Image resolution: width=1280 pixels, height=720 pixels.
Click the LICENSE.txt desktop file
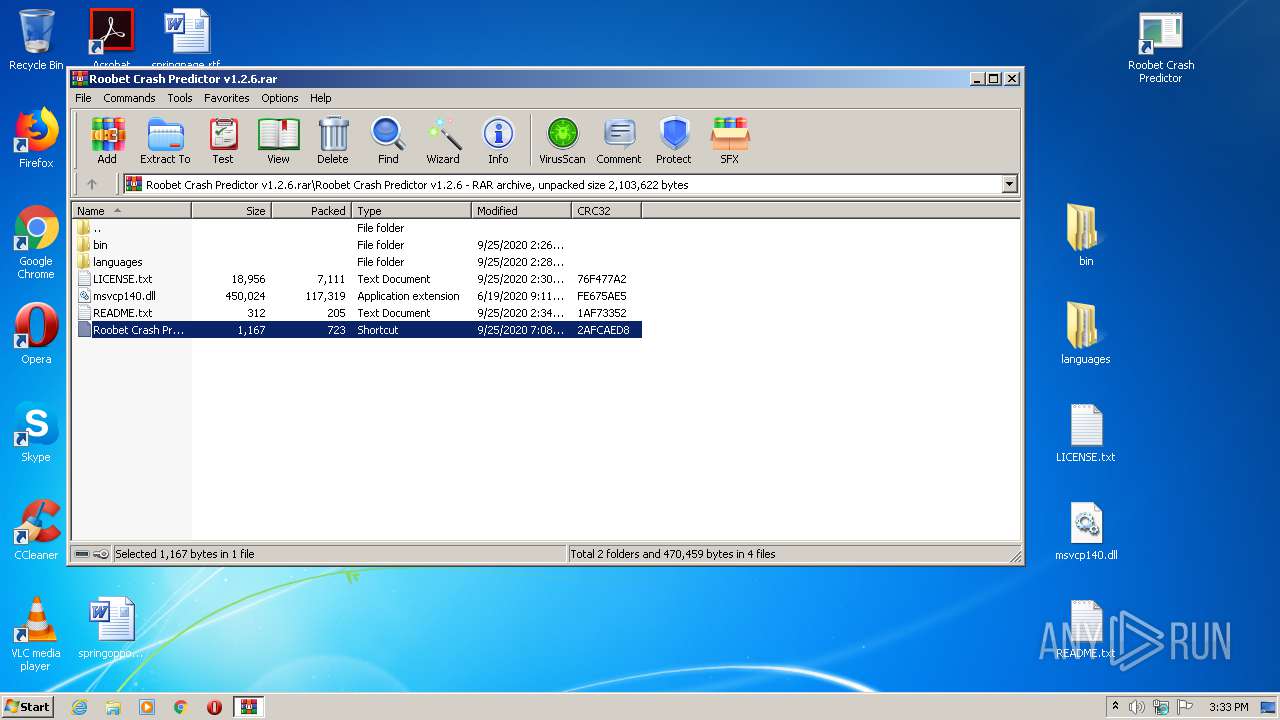point(1085,433)
